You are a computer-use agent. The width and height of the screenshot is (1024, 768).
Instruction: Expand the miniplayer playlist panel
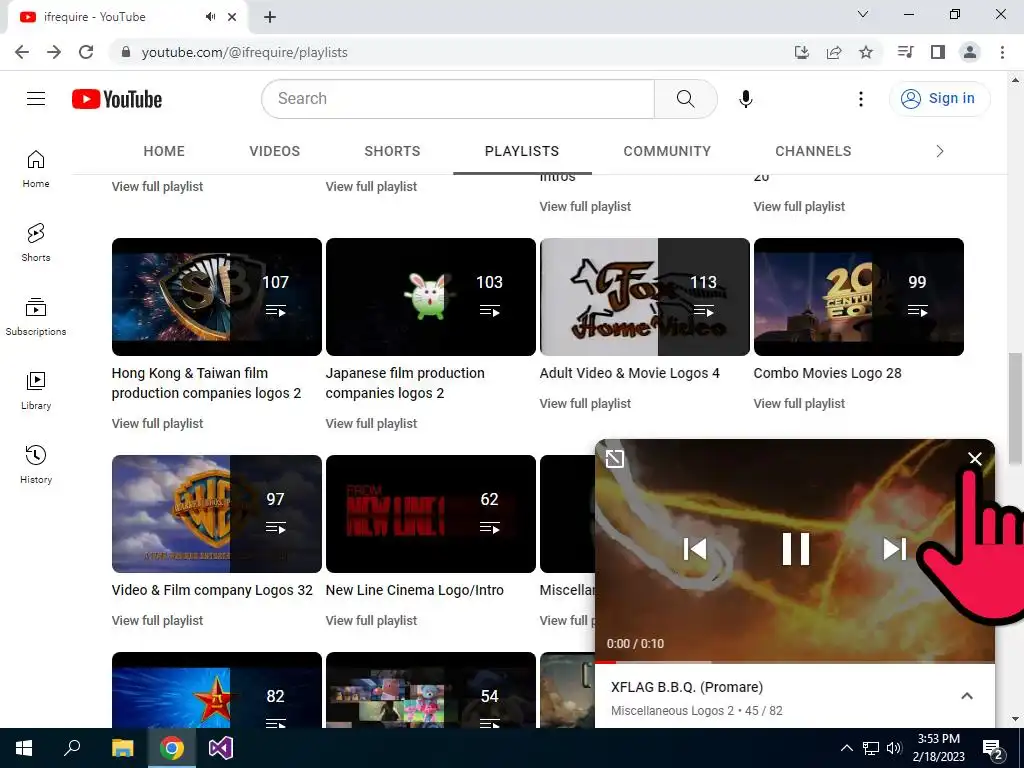[x=967, y=696]
